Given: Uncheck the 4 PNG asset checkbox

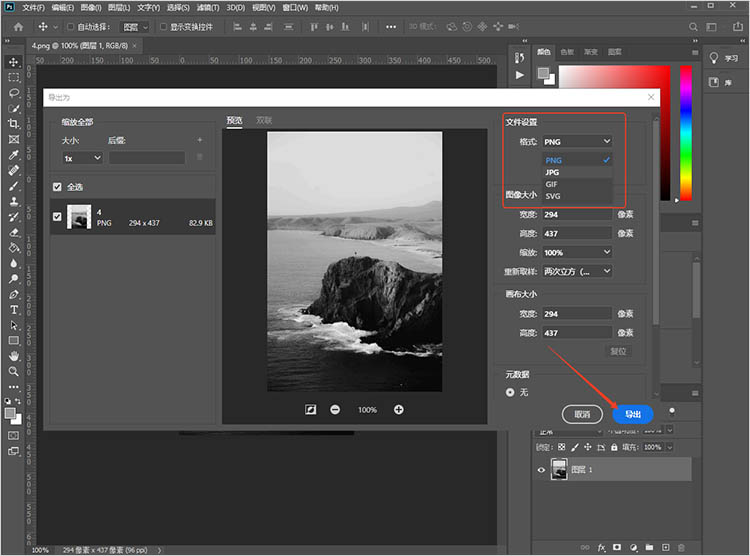Looking at the screenshot, I should pyautogui.click(x=57, y=217).
